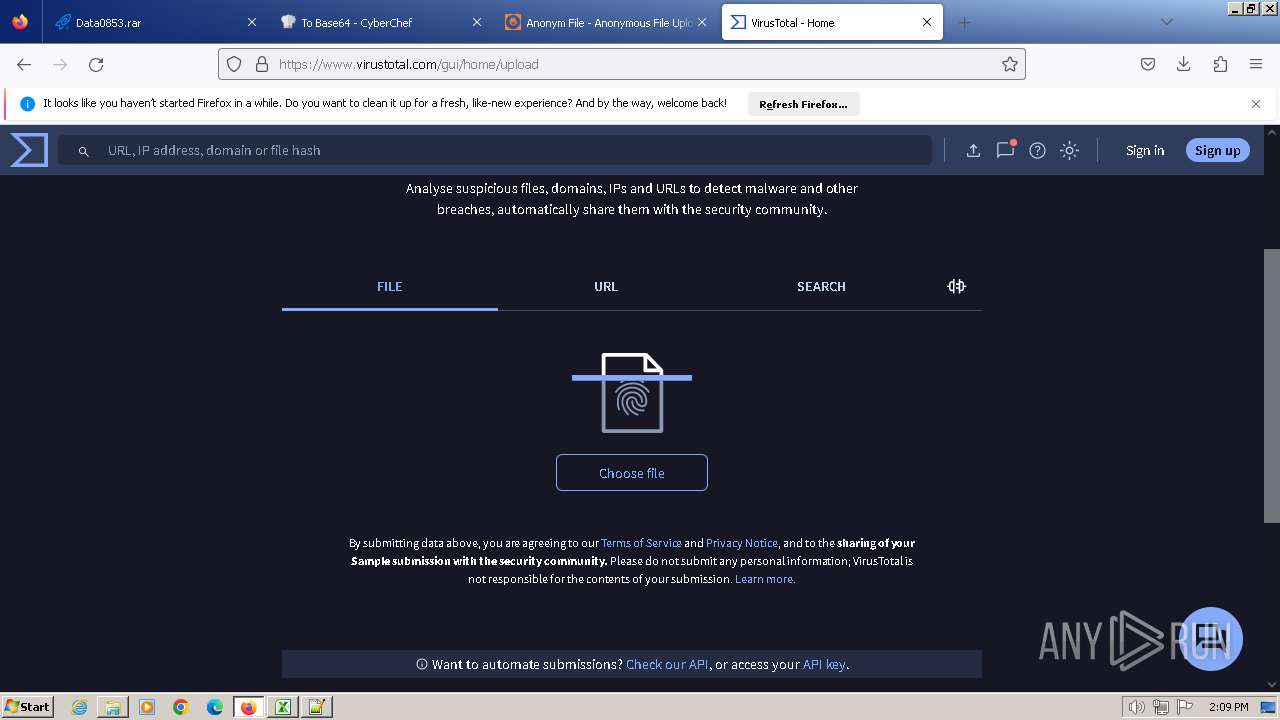Open Internet Explorer from the taskbar
The image size is (1280, 720).
79,707
